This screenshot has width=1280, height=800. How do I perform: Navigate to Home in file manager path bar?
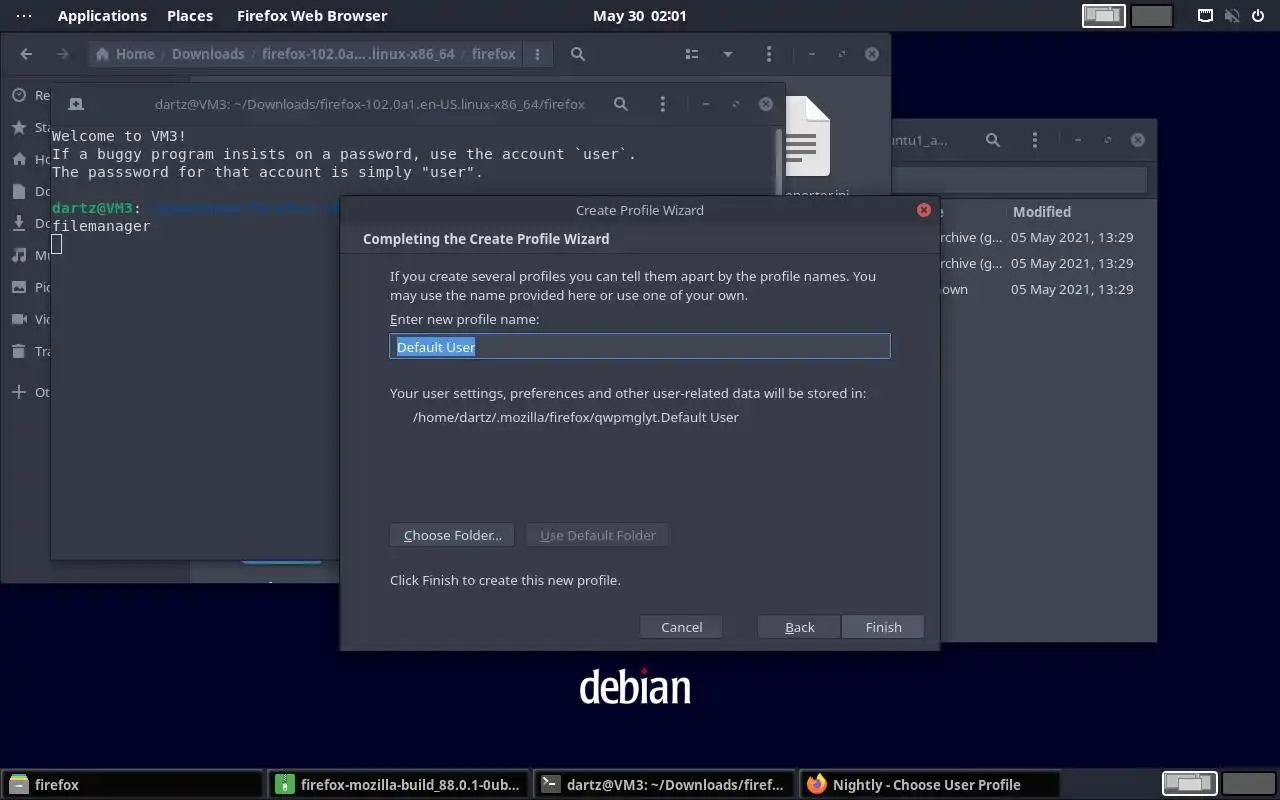click(125, 54)
